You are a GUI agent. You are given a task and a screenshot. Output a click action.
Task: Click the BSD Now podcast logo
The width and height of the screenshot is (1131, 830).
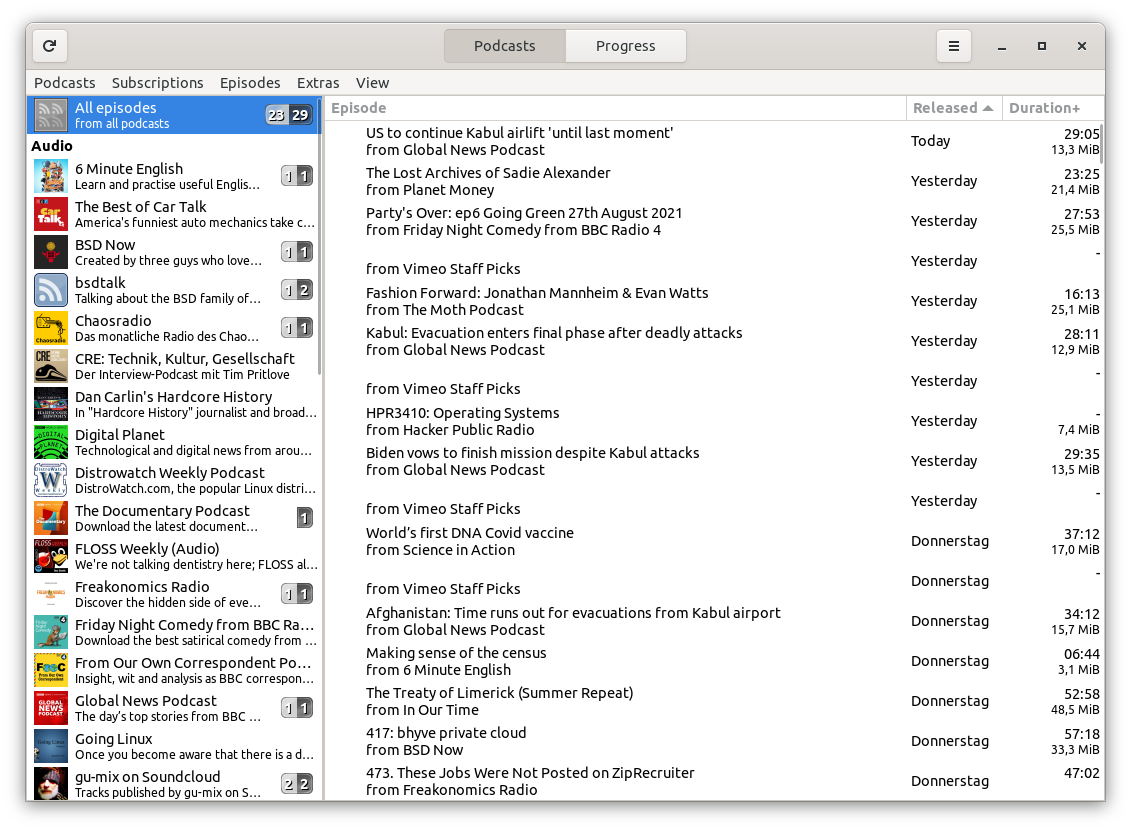coord(50,252)
